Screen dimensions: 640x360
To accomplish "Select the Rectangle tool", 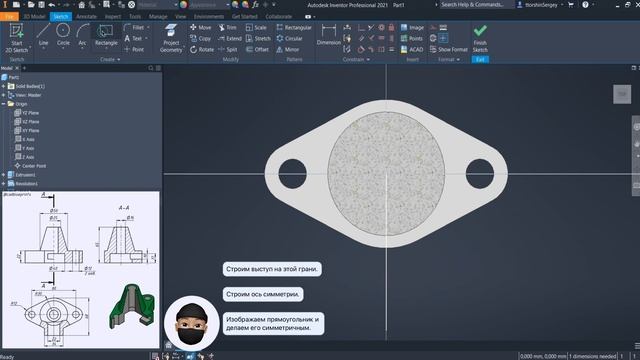I will (106, 35).
